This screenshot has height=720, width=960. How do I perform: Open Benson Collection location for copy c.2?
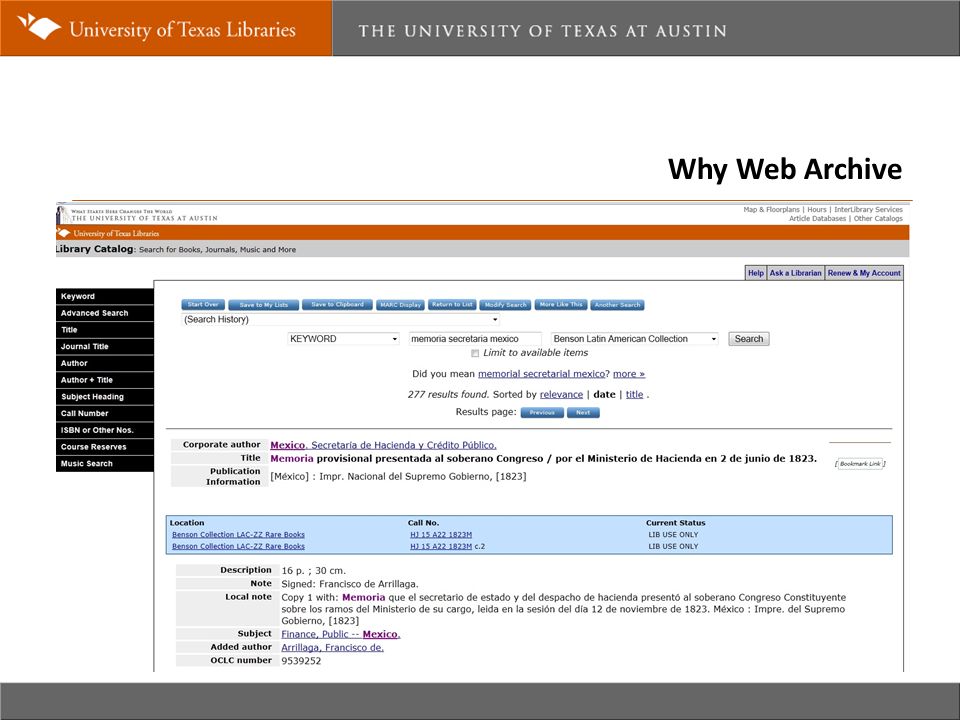238,546
